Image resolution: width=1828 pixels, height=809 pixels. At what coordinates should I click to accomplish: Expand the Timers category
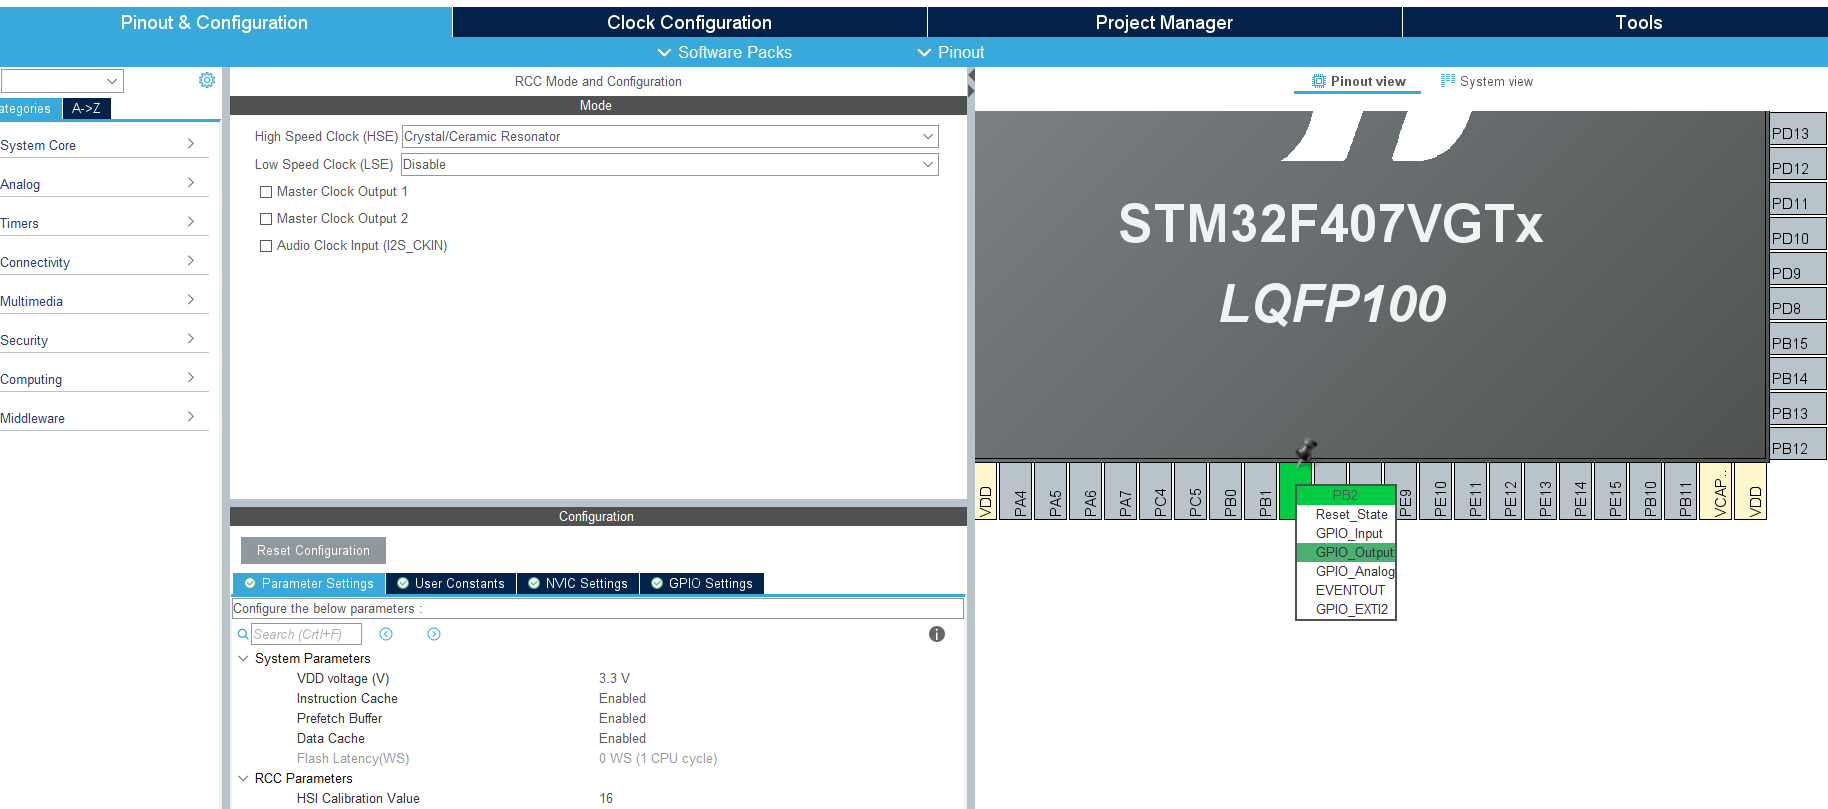(104, 223)
